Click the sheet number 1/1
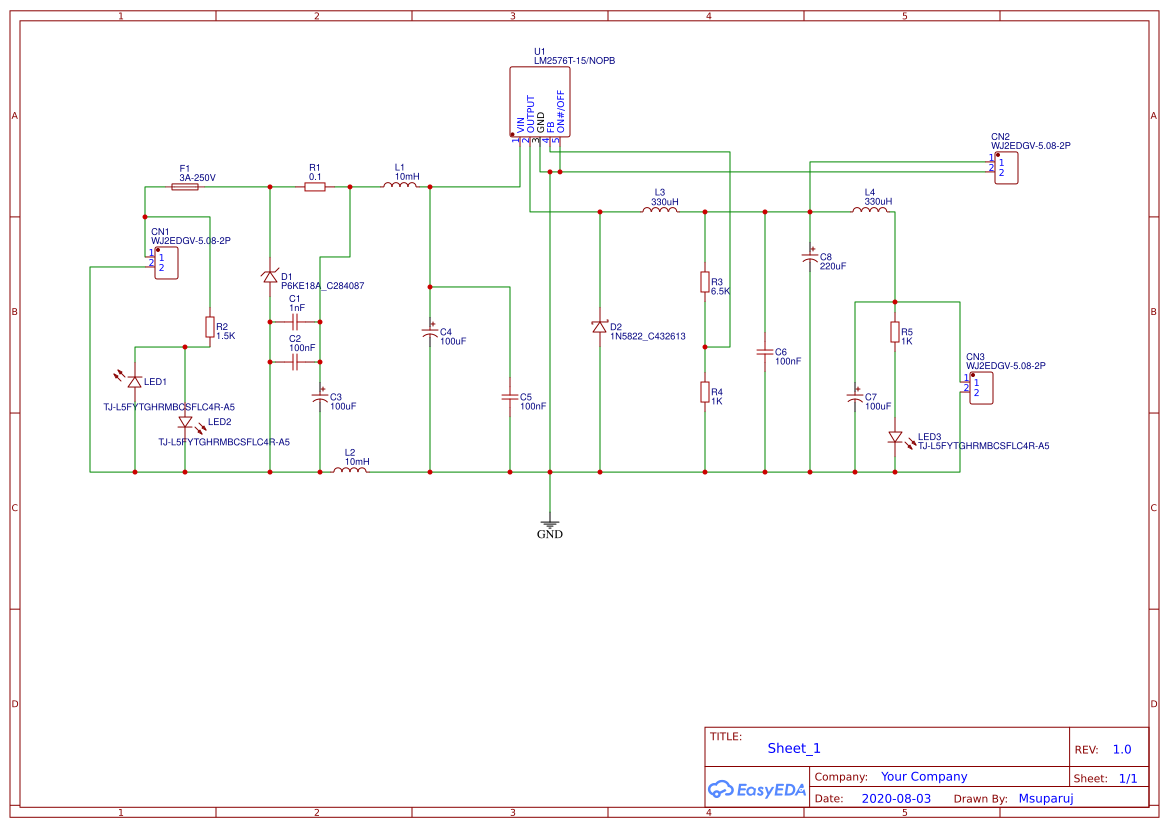This screenshot has width=1169, height=828. tap(1128, 779)
